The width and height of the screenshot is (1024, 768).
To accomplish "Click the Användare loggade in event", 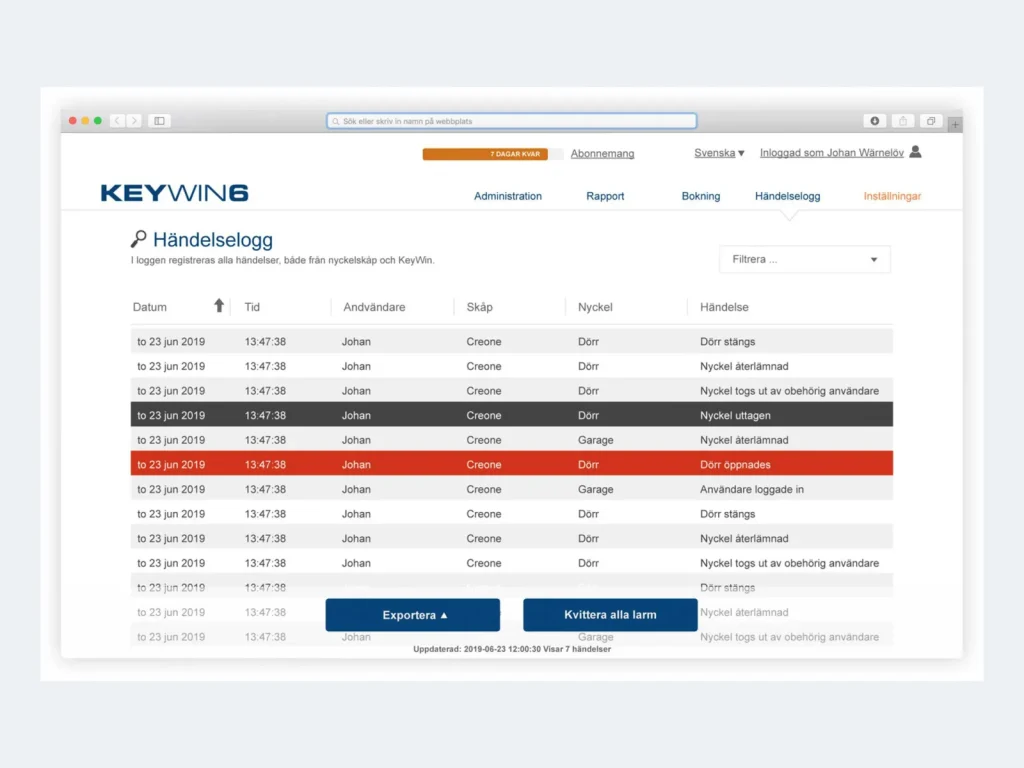I will [752, 489].
